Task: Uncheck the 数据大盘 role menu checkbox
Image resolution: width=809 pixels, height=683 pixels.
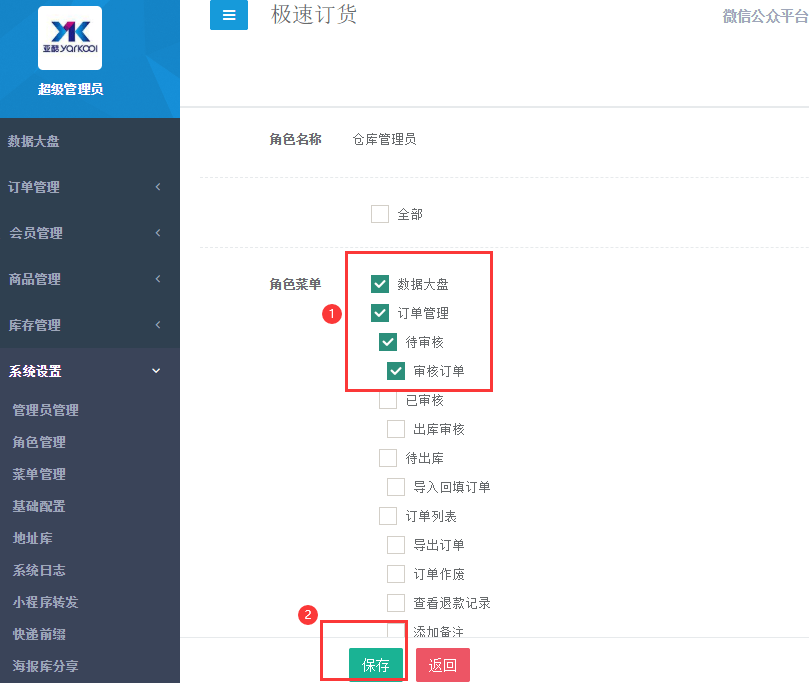Action: tap(380, 284)
